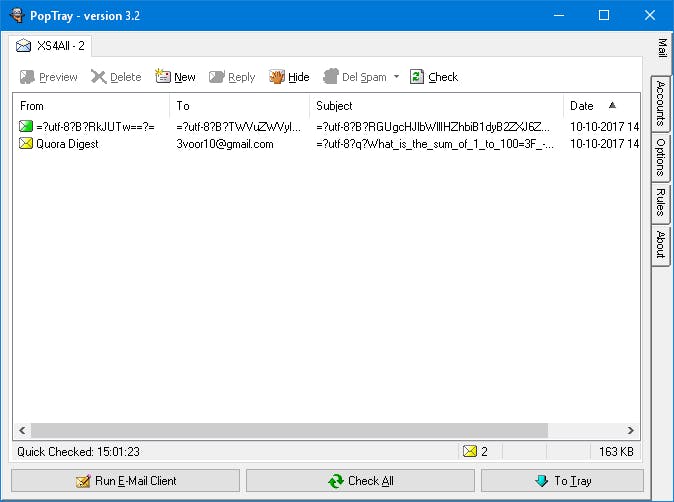
Task: Click the Run E-Mail Client button
Action: click(x=126, y=481)
